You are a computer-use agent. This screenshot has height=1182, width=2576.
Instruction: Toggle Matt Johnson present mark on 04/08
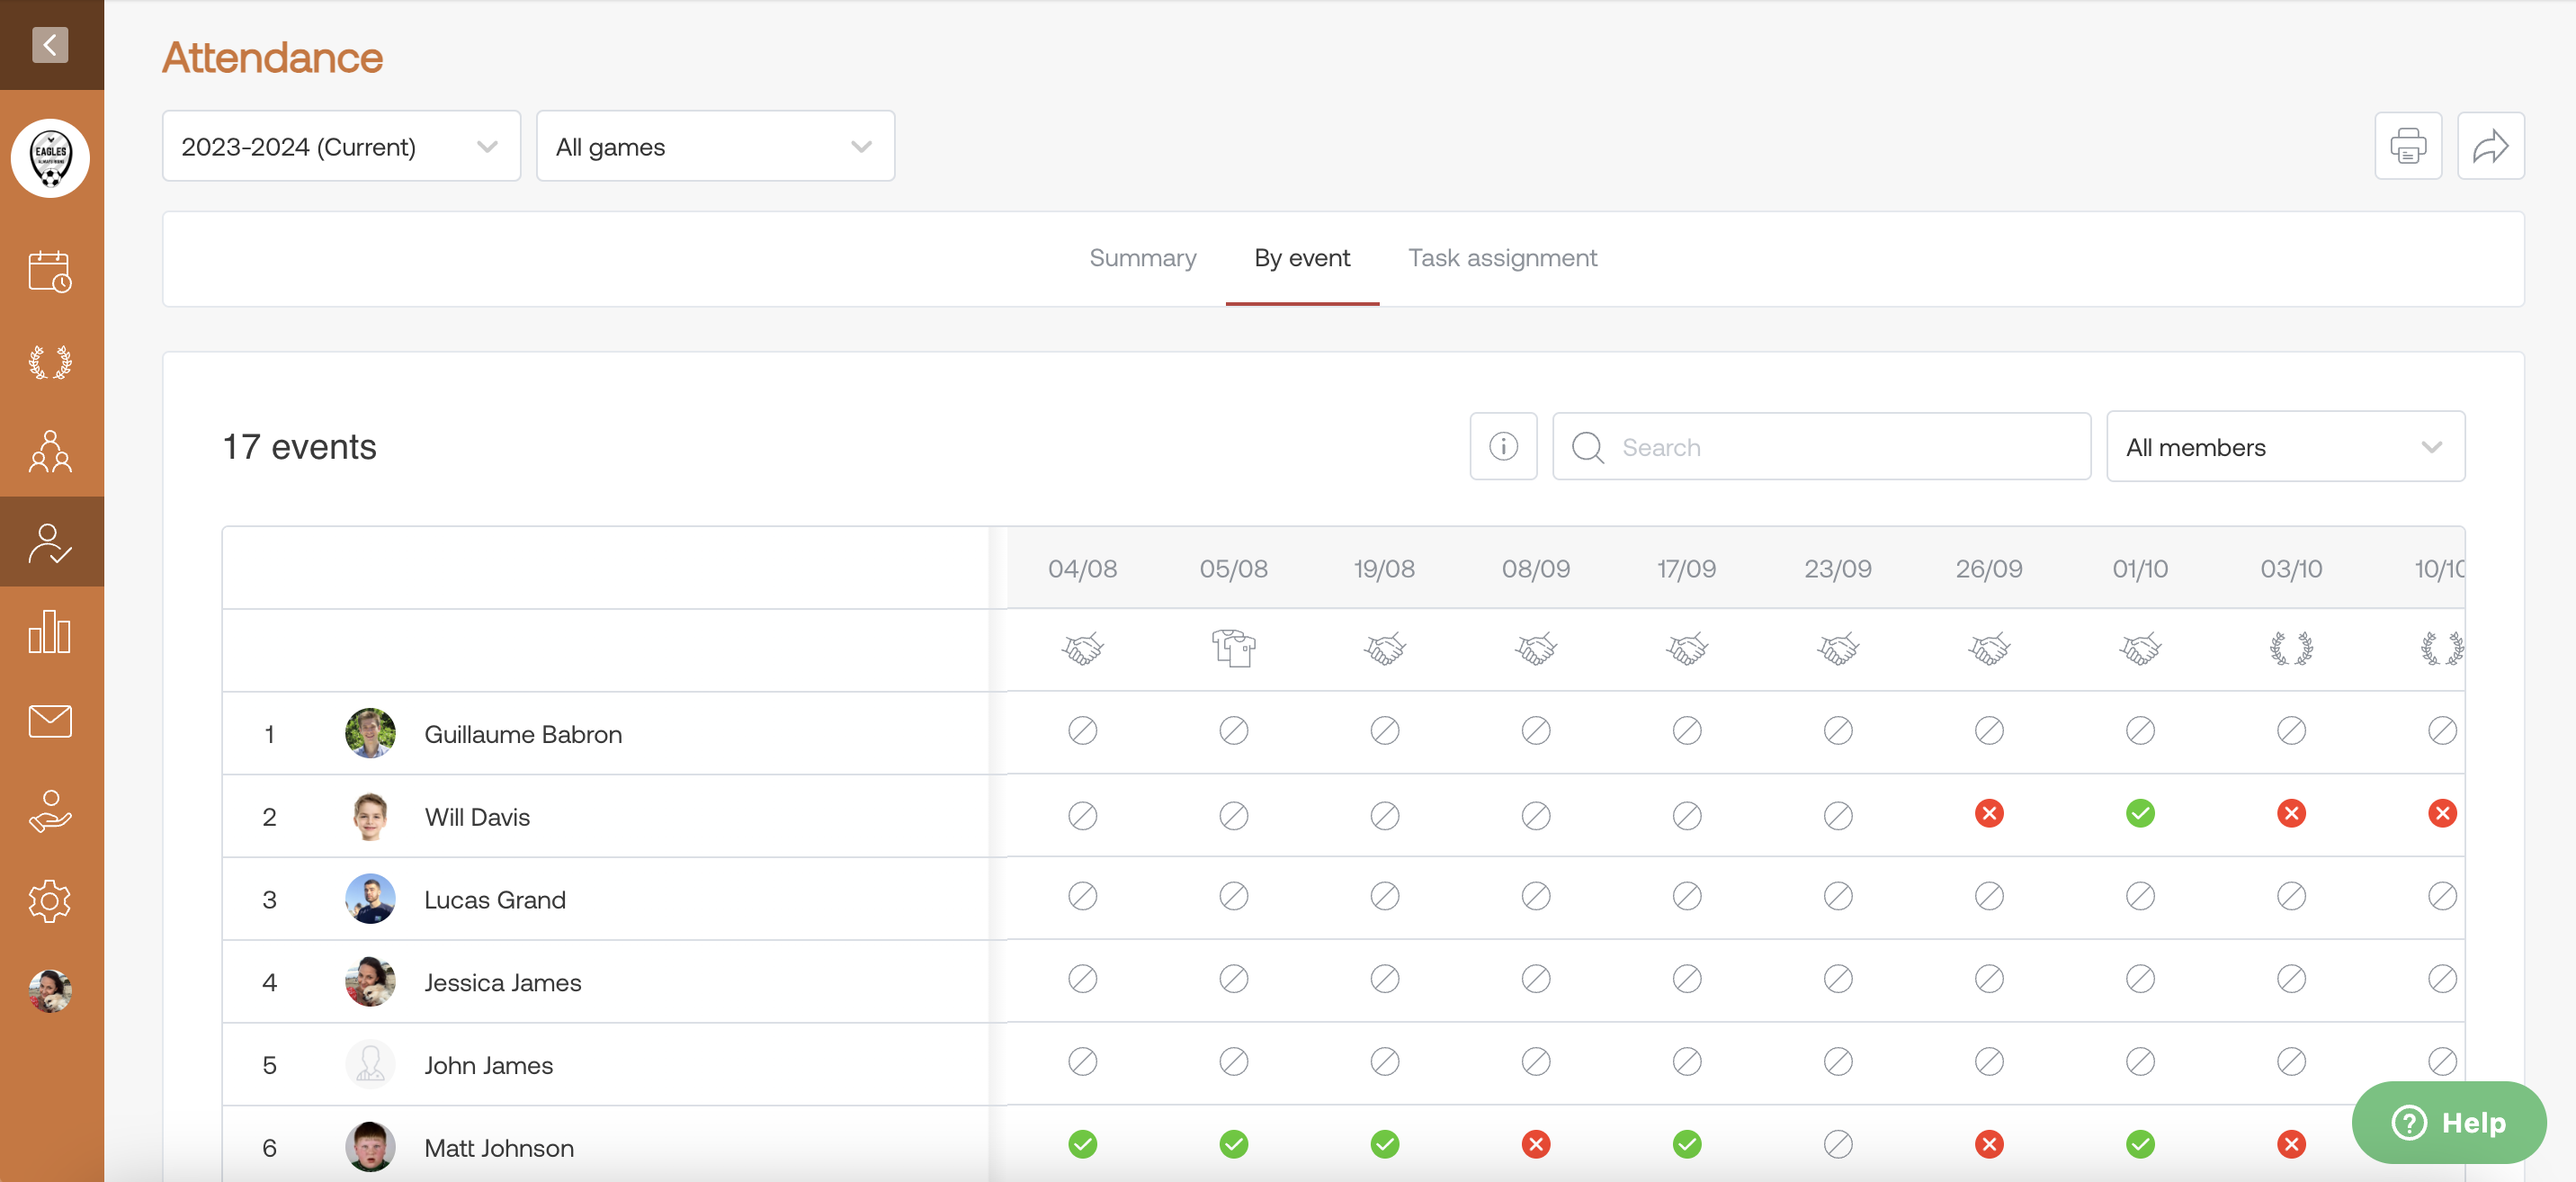coord(1082,1144)
